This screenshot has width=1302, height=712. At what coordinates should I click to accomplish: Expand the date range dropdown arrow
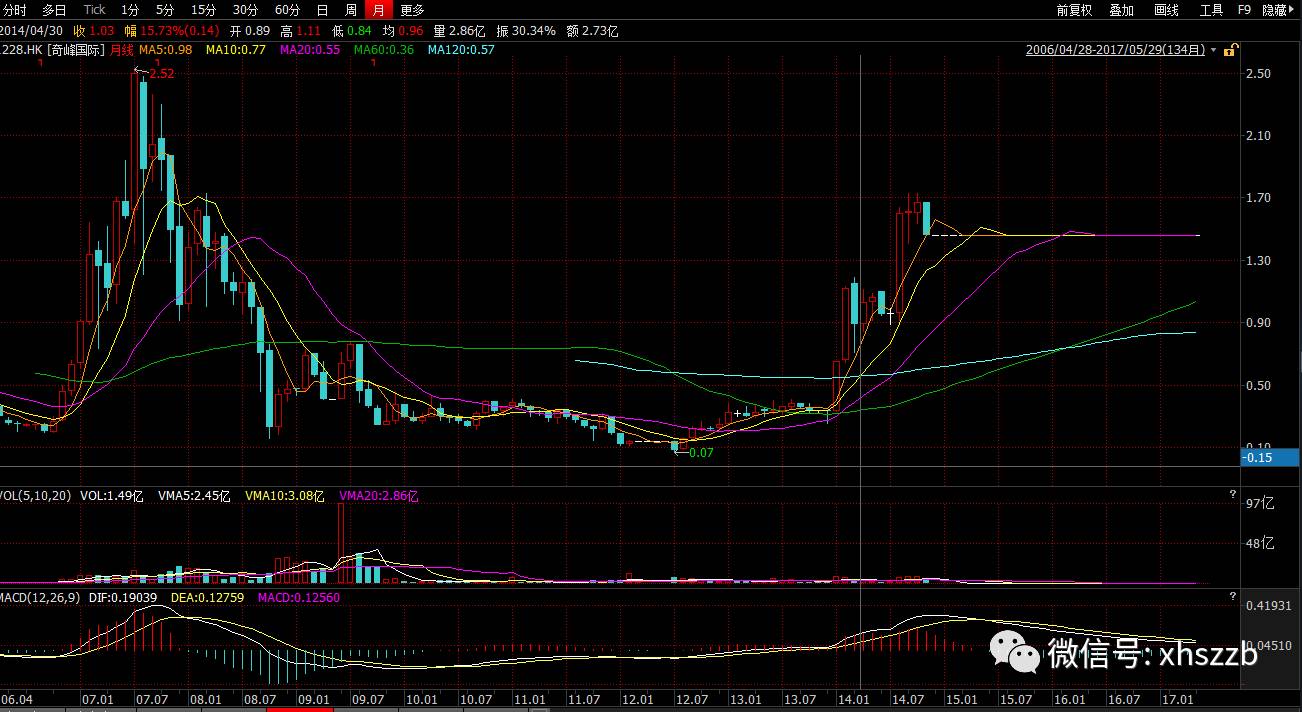(x=1214, y=50)
